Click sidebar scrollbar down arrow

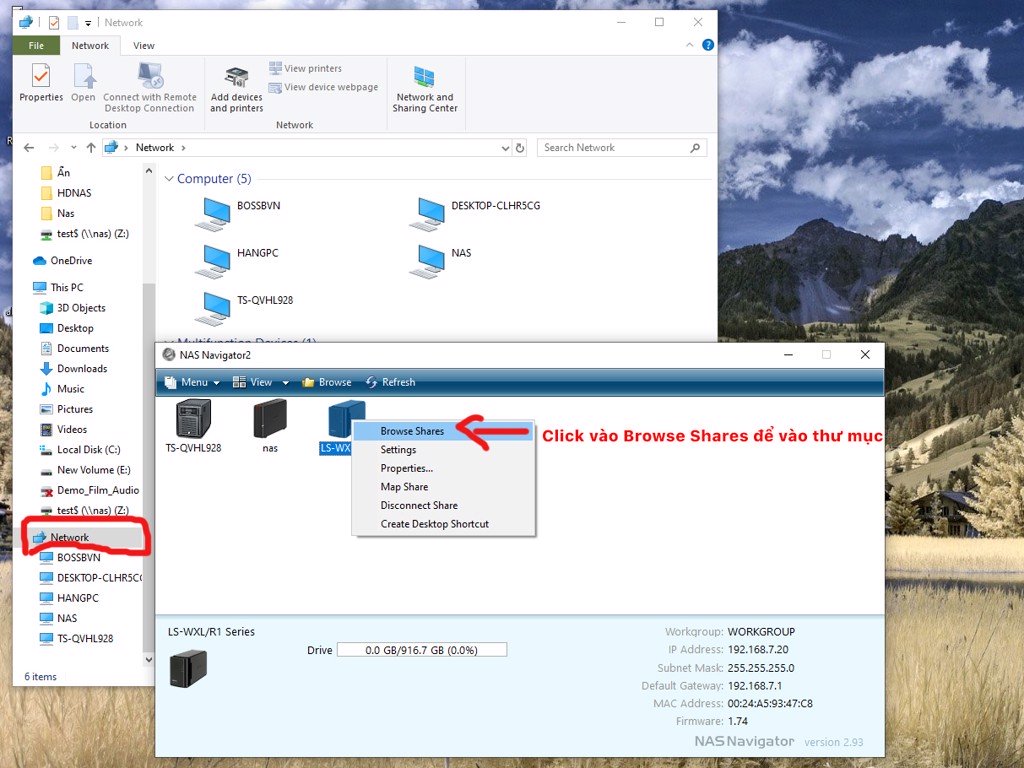pyautogui.click(x=148, y=660)
